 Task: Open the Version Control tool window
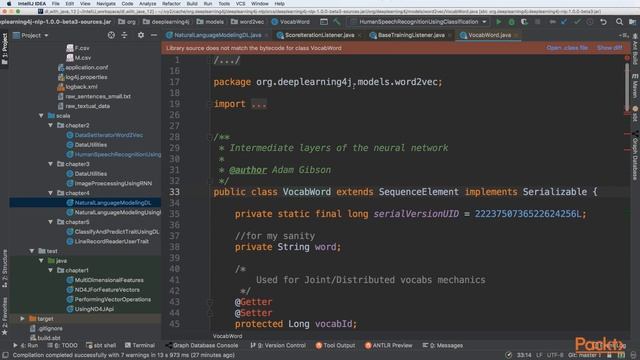pos(278,345)
